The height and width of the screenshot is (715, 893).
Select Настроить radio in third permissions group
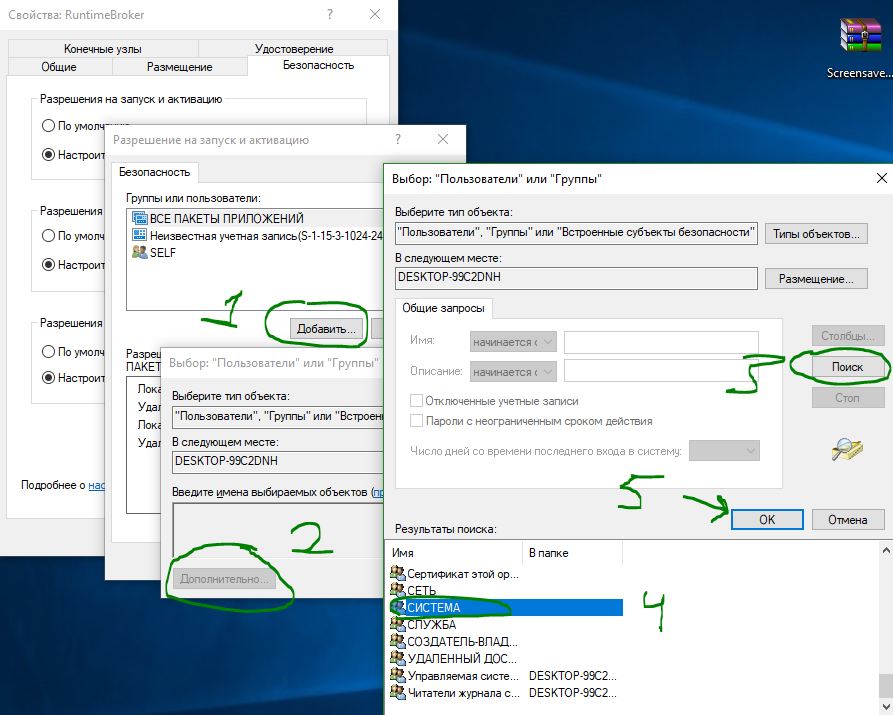coord(48,377)
